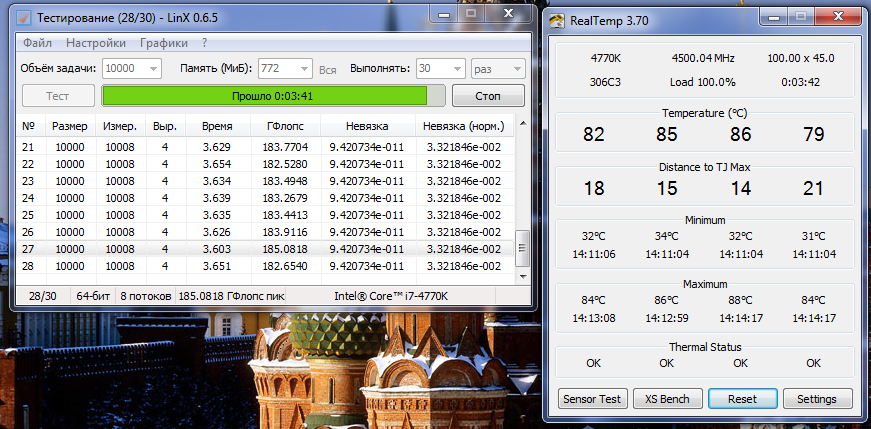
Task: Select the ГФлопс value 183.7704 in row 21
Action: (x=287, y=147)
